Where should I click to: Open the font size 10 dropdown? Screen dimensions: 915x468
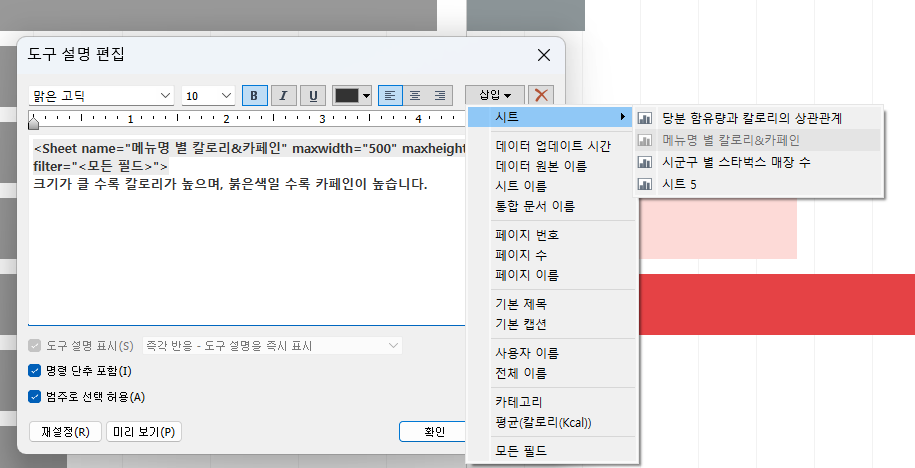[x=208, y=96]
